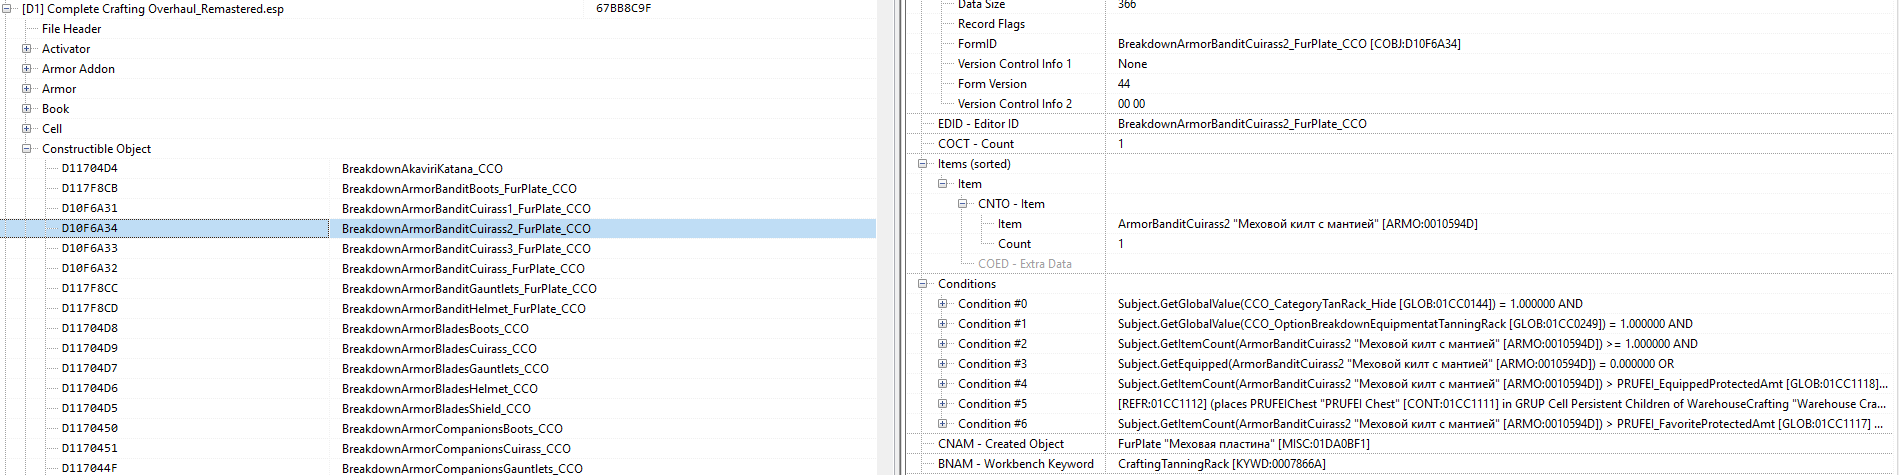Select record BreakdownArmorBladesCuirass_CCO
The image size is (1899, 475).
[x=439, y=349]
